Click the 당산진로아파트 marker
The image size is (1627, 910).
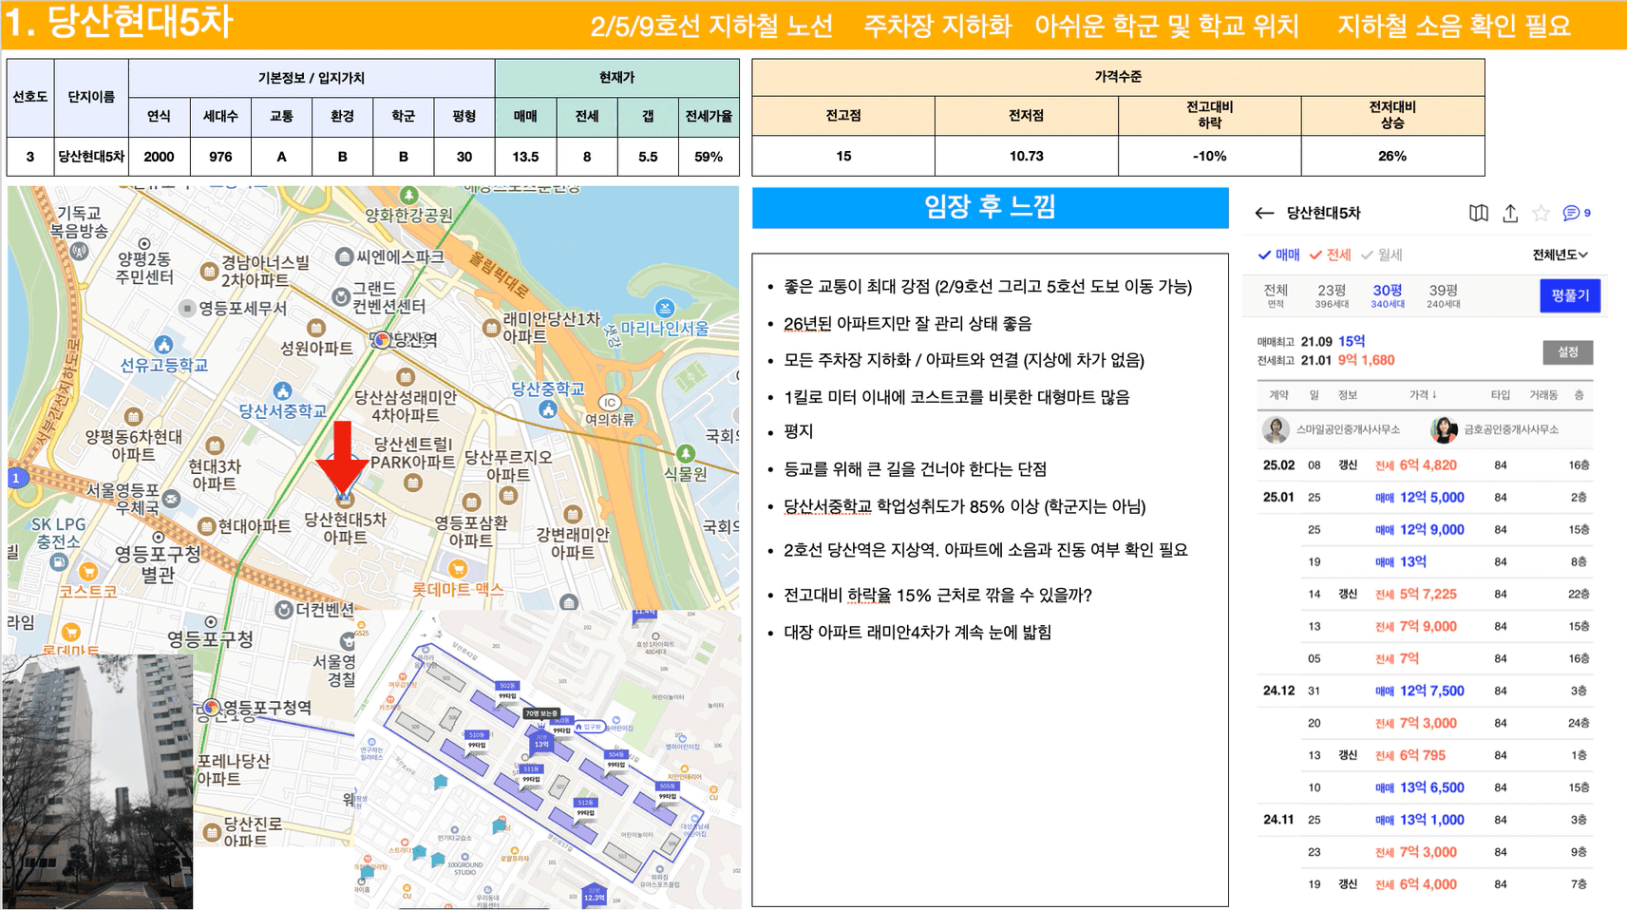click(x=211, y=832)
